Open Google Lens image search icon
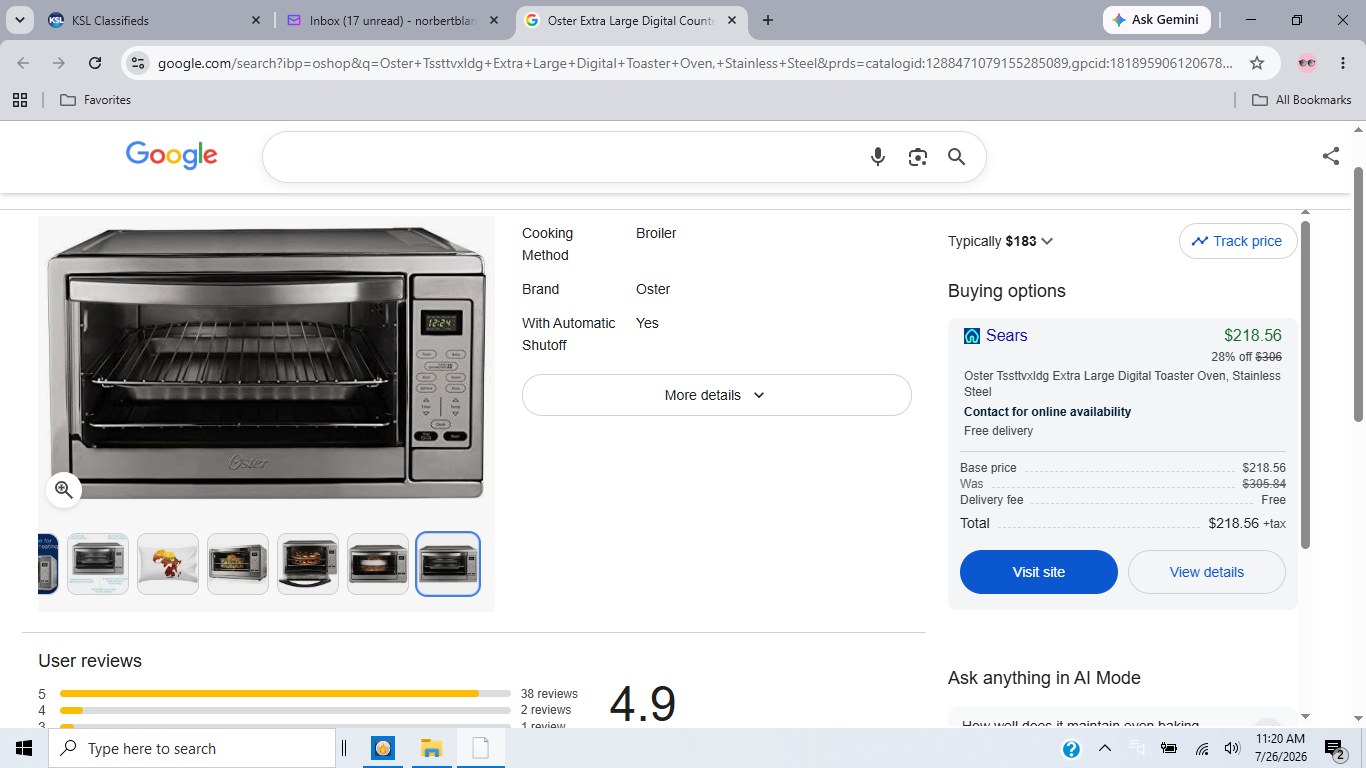Screen dimensions: 1366x768 [x=918, y=157]
